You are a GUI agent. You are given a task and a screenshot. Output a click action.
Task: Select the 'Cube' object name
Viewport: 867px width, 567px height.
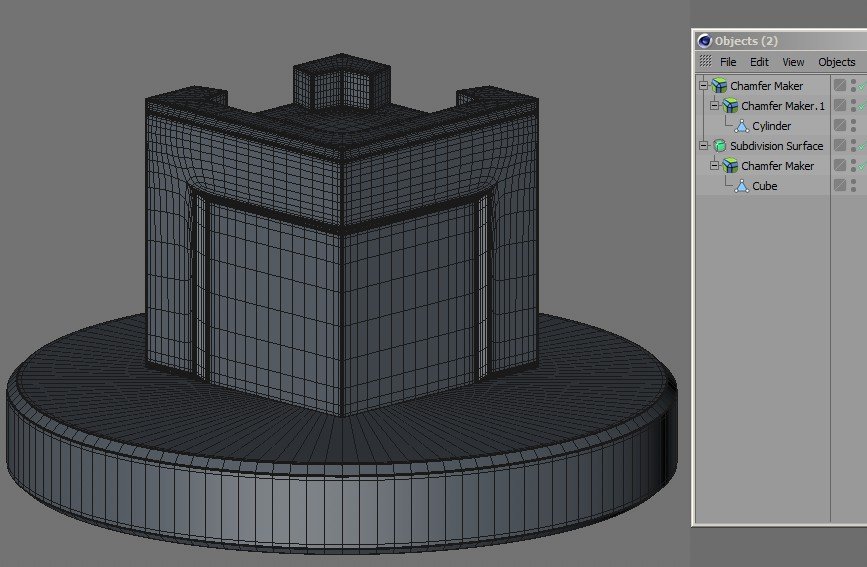(765, 186)
